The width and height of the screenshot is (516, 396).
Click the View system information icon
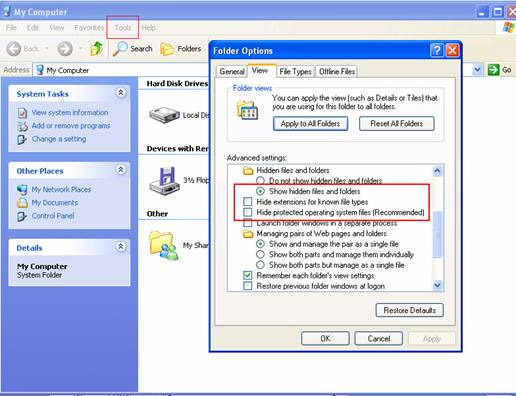(22, 113)
